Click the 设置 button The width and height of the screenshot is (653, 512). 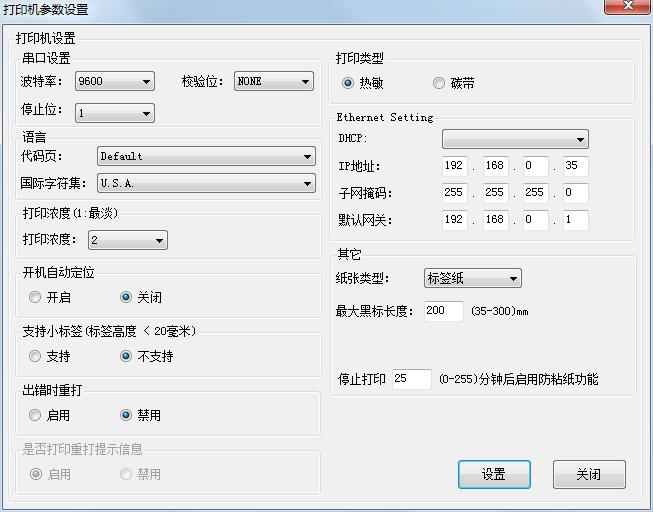(x=494, y=475)
